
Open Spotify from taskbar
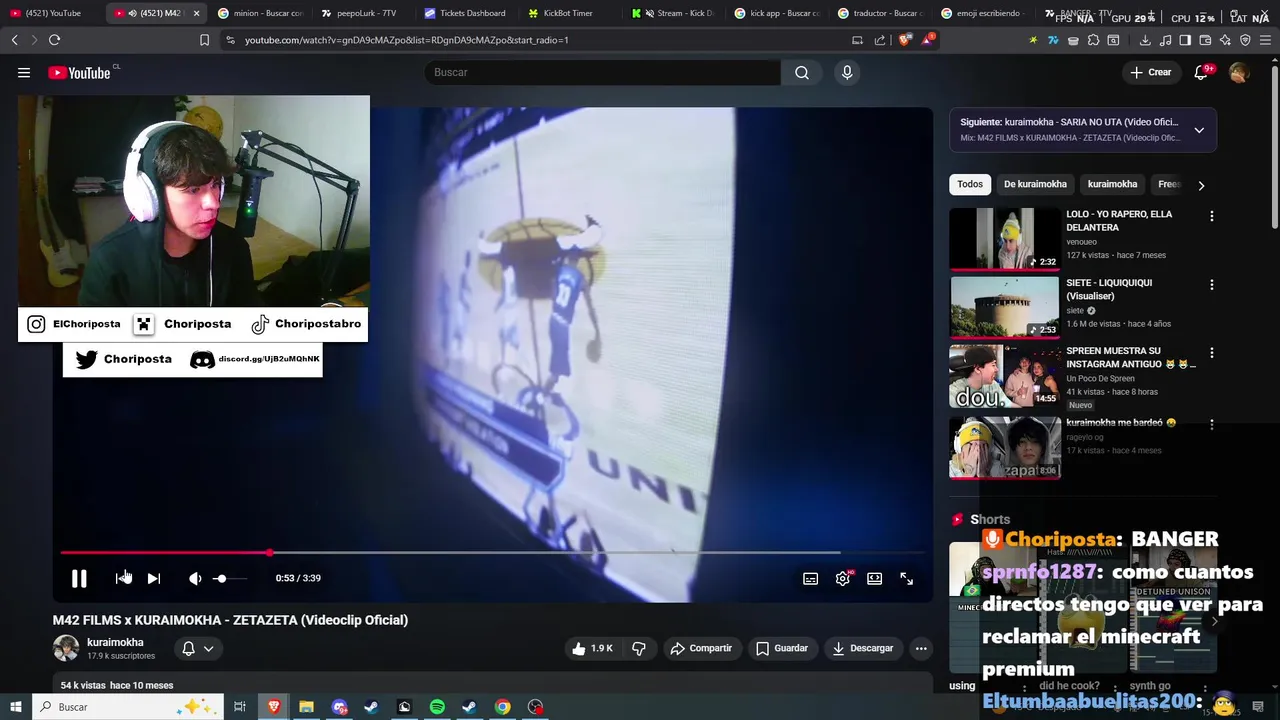[x=437, y=707]
